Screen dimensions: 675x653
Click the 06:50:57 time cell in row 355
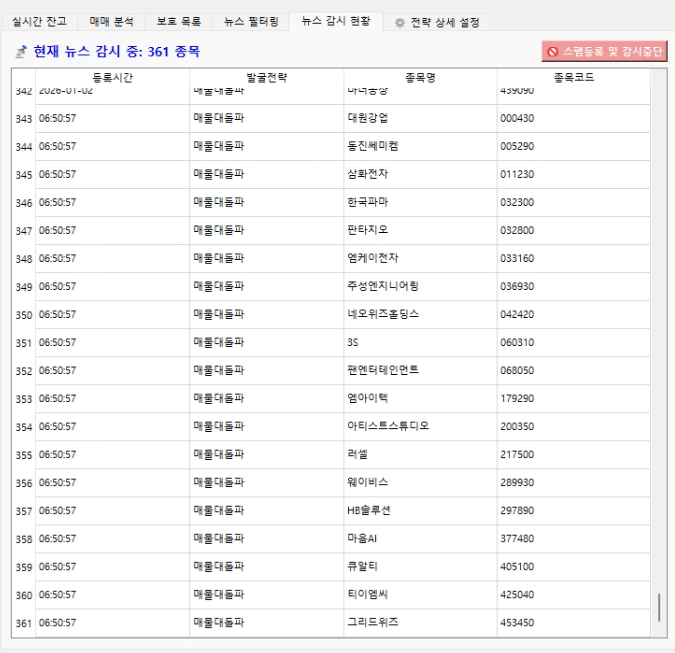pyautogui.click(x=112, y=455)
